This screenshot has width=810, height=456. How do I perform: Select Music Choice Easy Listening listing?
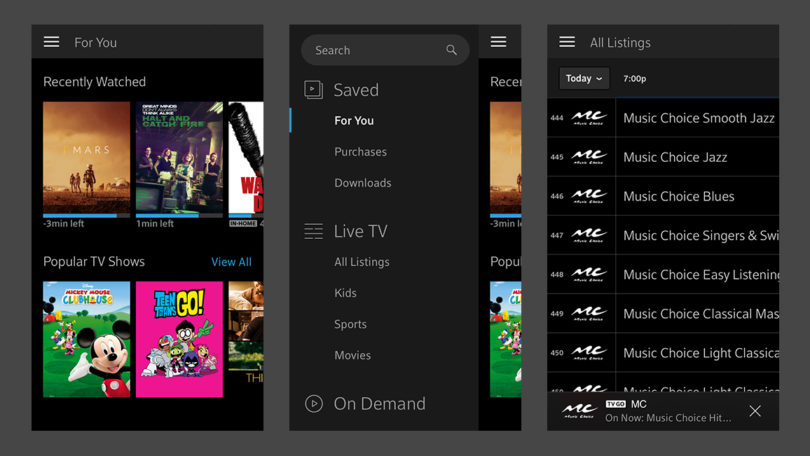point(698,275)
